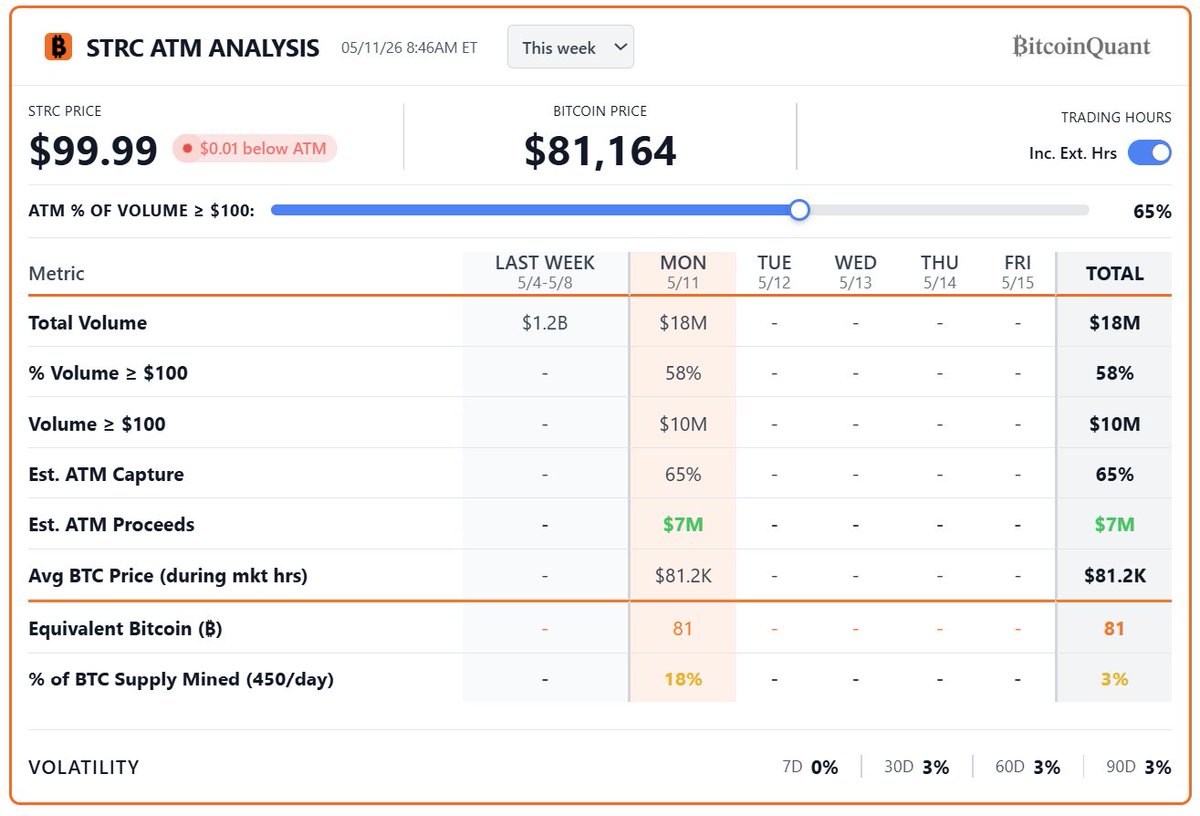The image size is (1200, 816).
Task: Click the Est. ATM Capture row label
Action: pos(106,474)
